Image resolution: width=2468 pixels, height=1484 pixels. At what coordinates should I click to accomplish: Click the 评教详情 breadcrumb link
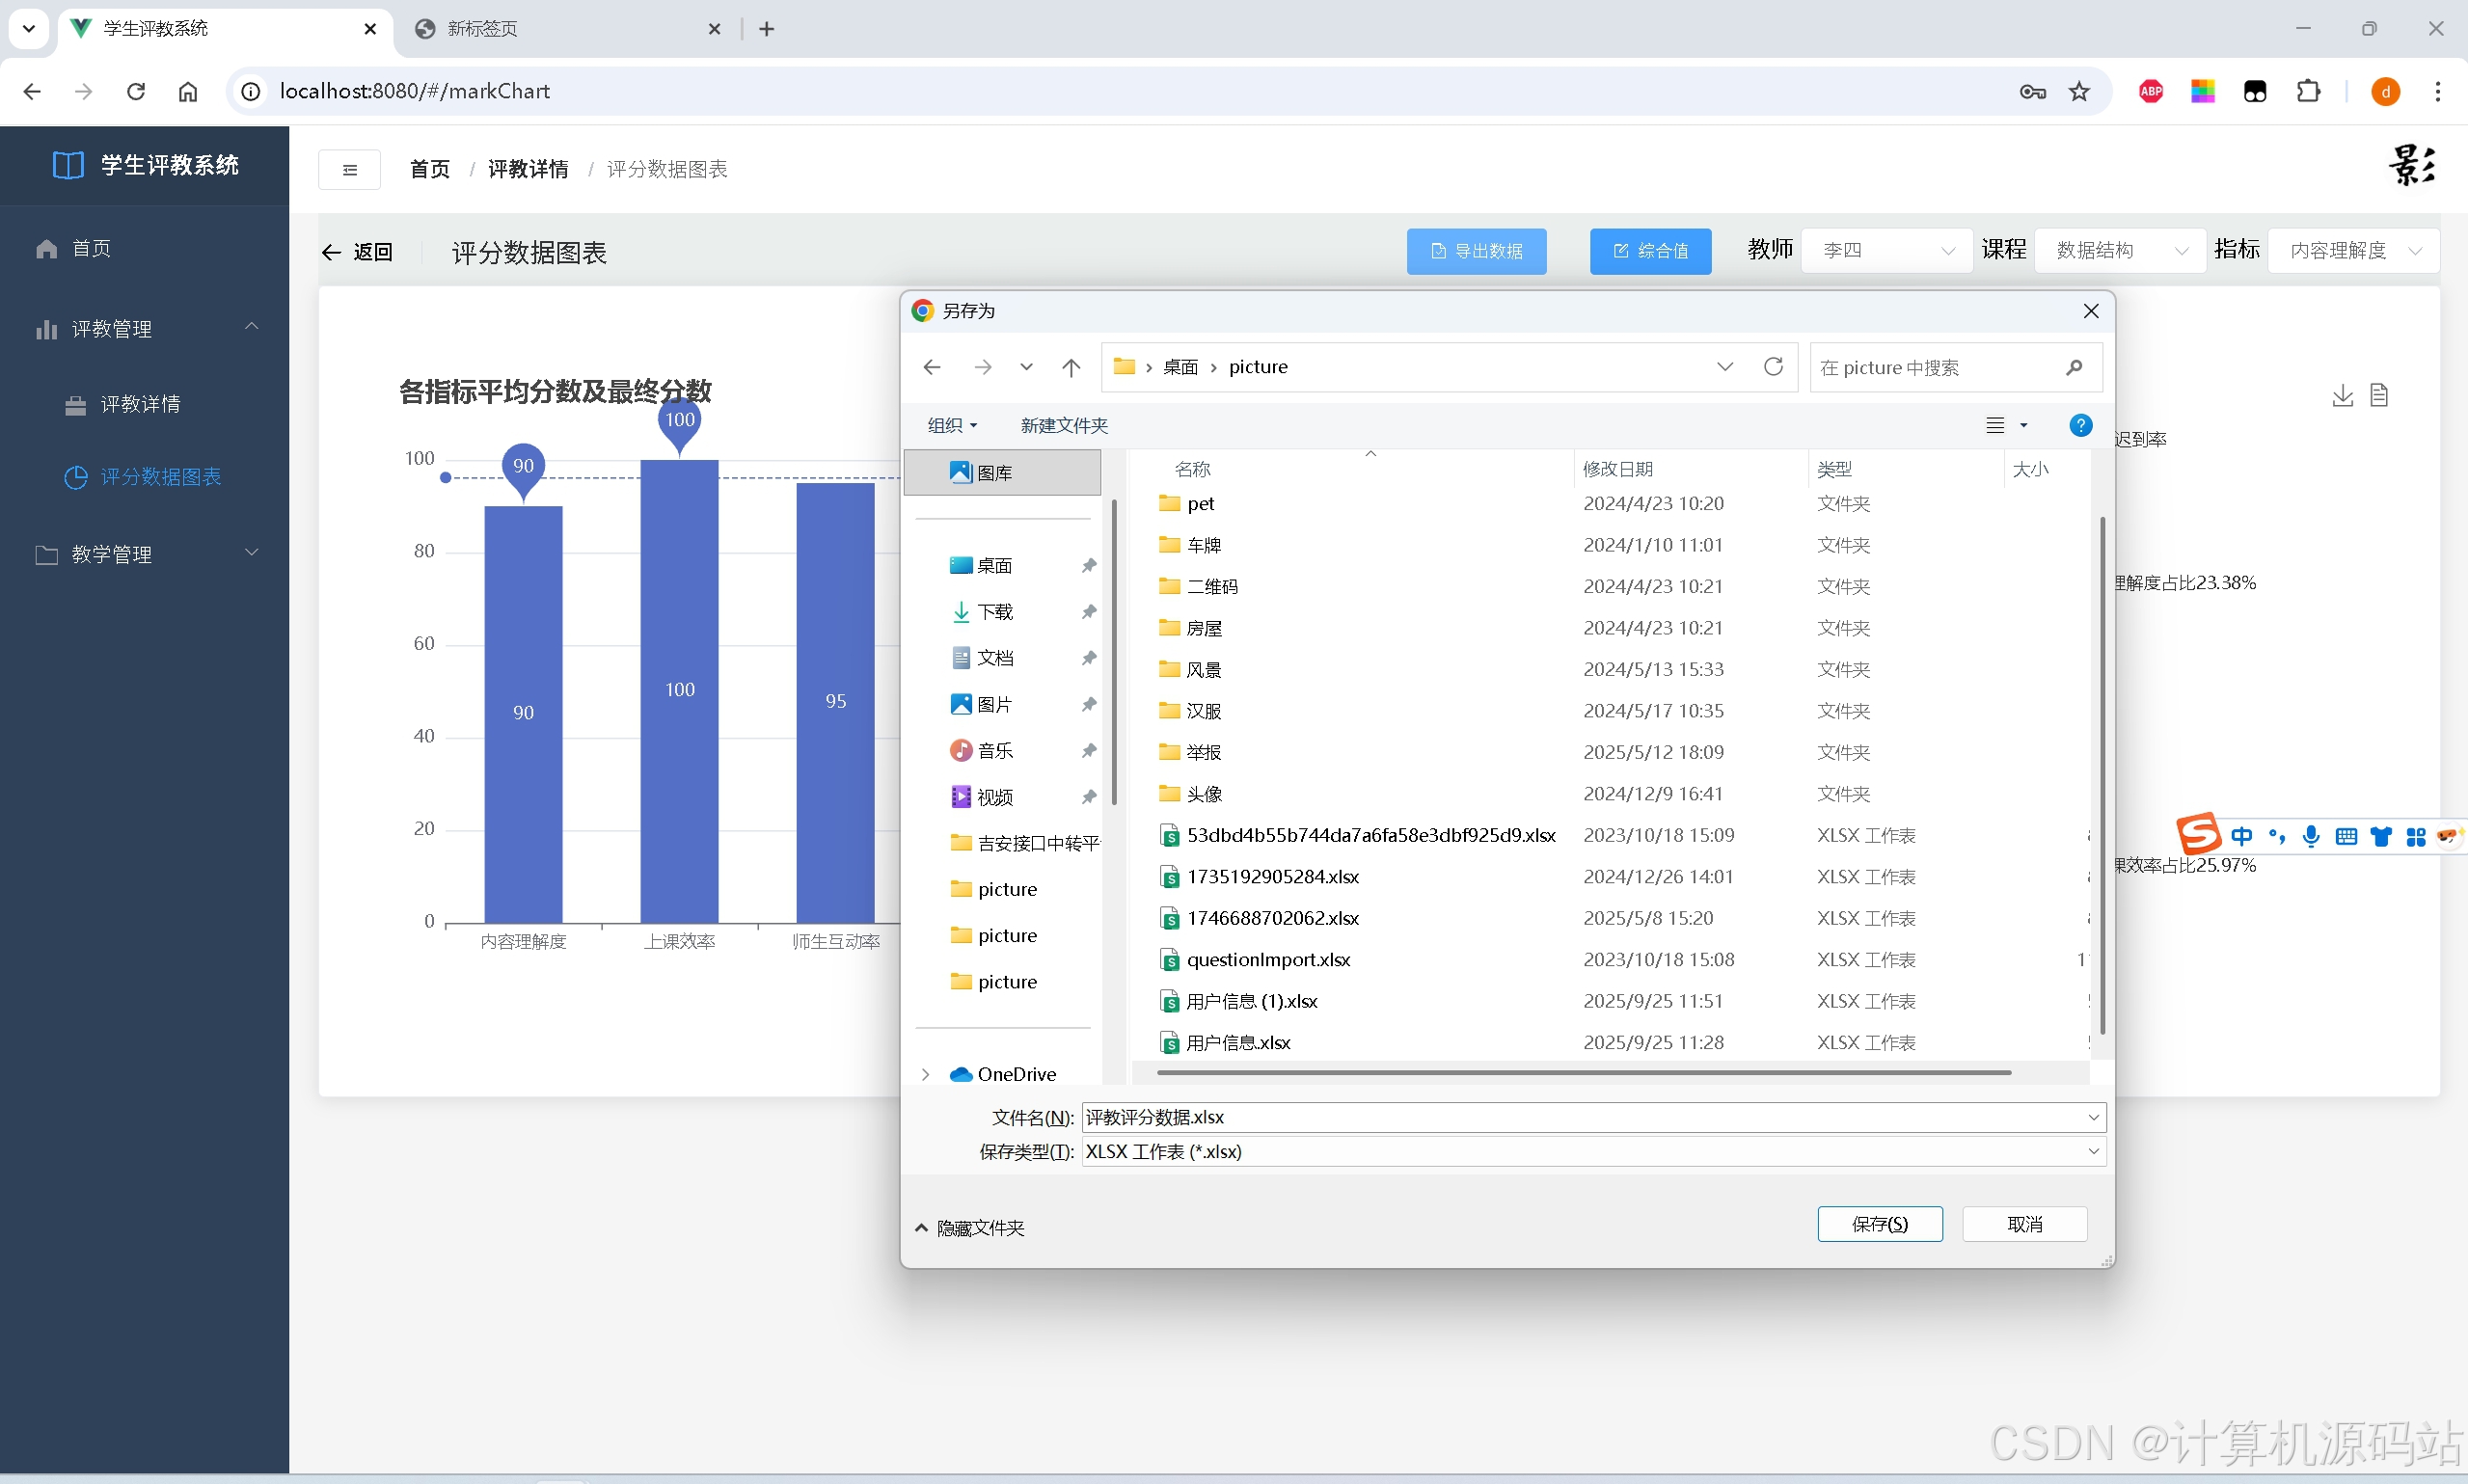pyautogui.click(x=528, y=169)
